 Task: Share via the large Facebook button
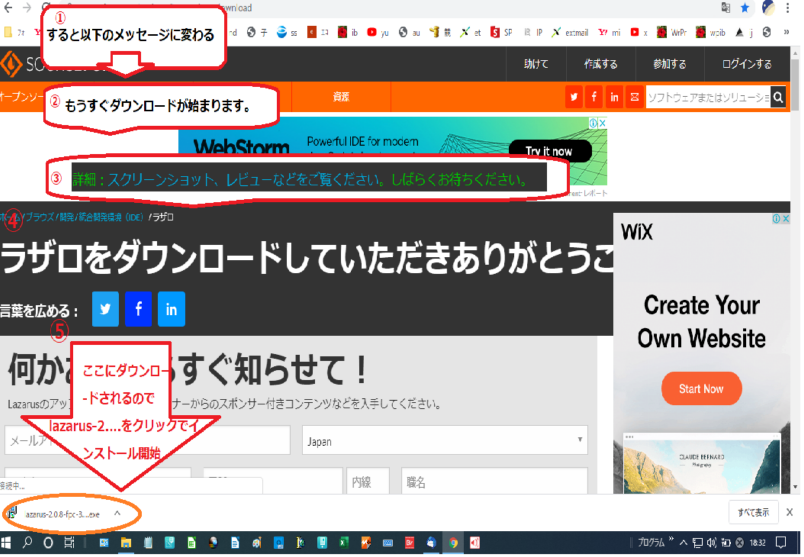[138, 309]
